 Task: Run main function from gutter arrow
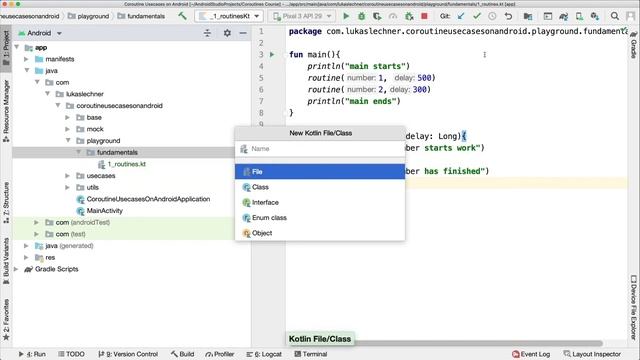pos(272,54)
